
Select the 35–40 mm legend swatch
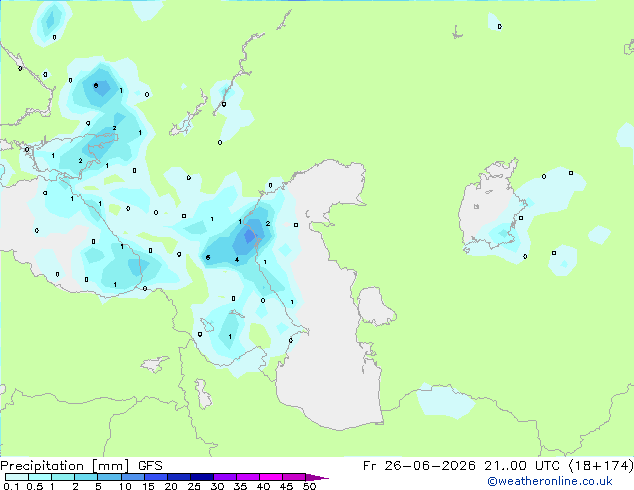pos(248,477)
